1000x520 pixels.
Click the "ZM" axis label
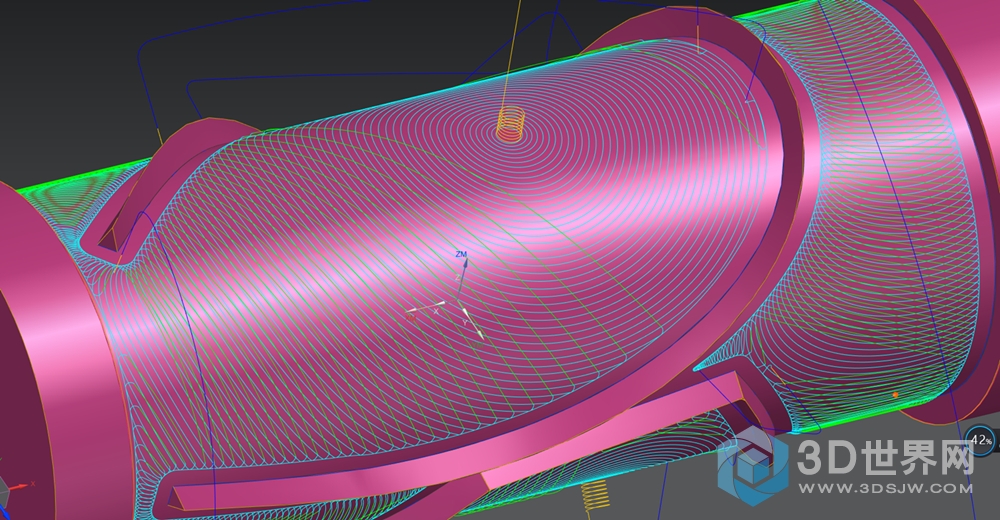(x=461, y=254)
